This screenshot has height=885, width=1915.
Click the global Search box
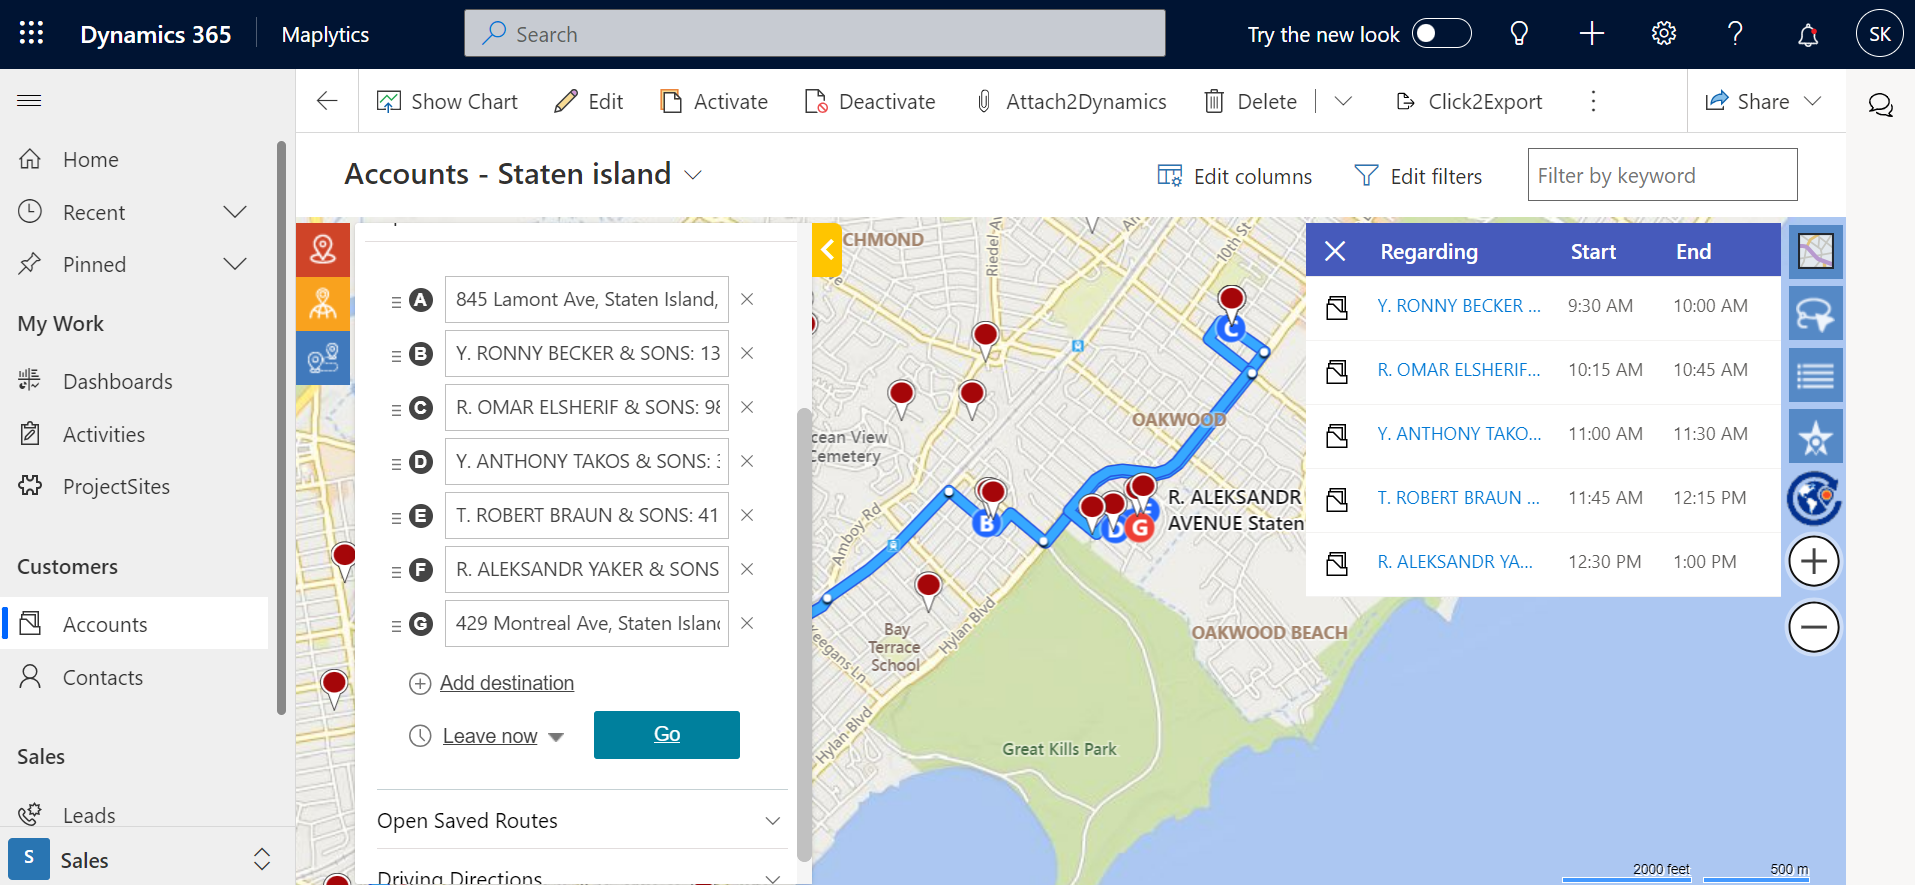pyautogui.click(x=814, y=34)
